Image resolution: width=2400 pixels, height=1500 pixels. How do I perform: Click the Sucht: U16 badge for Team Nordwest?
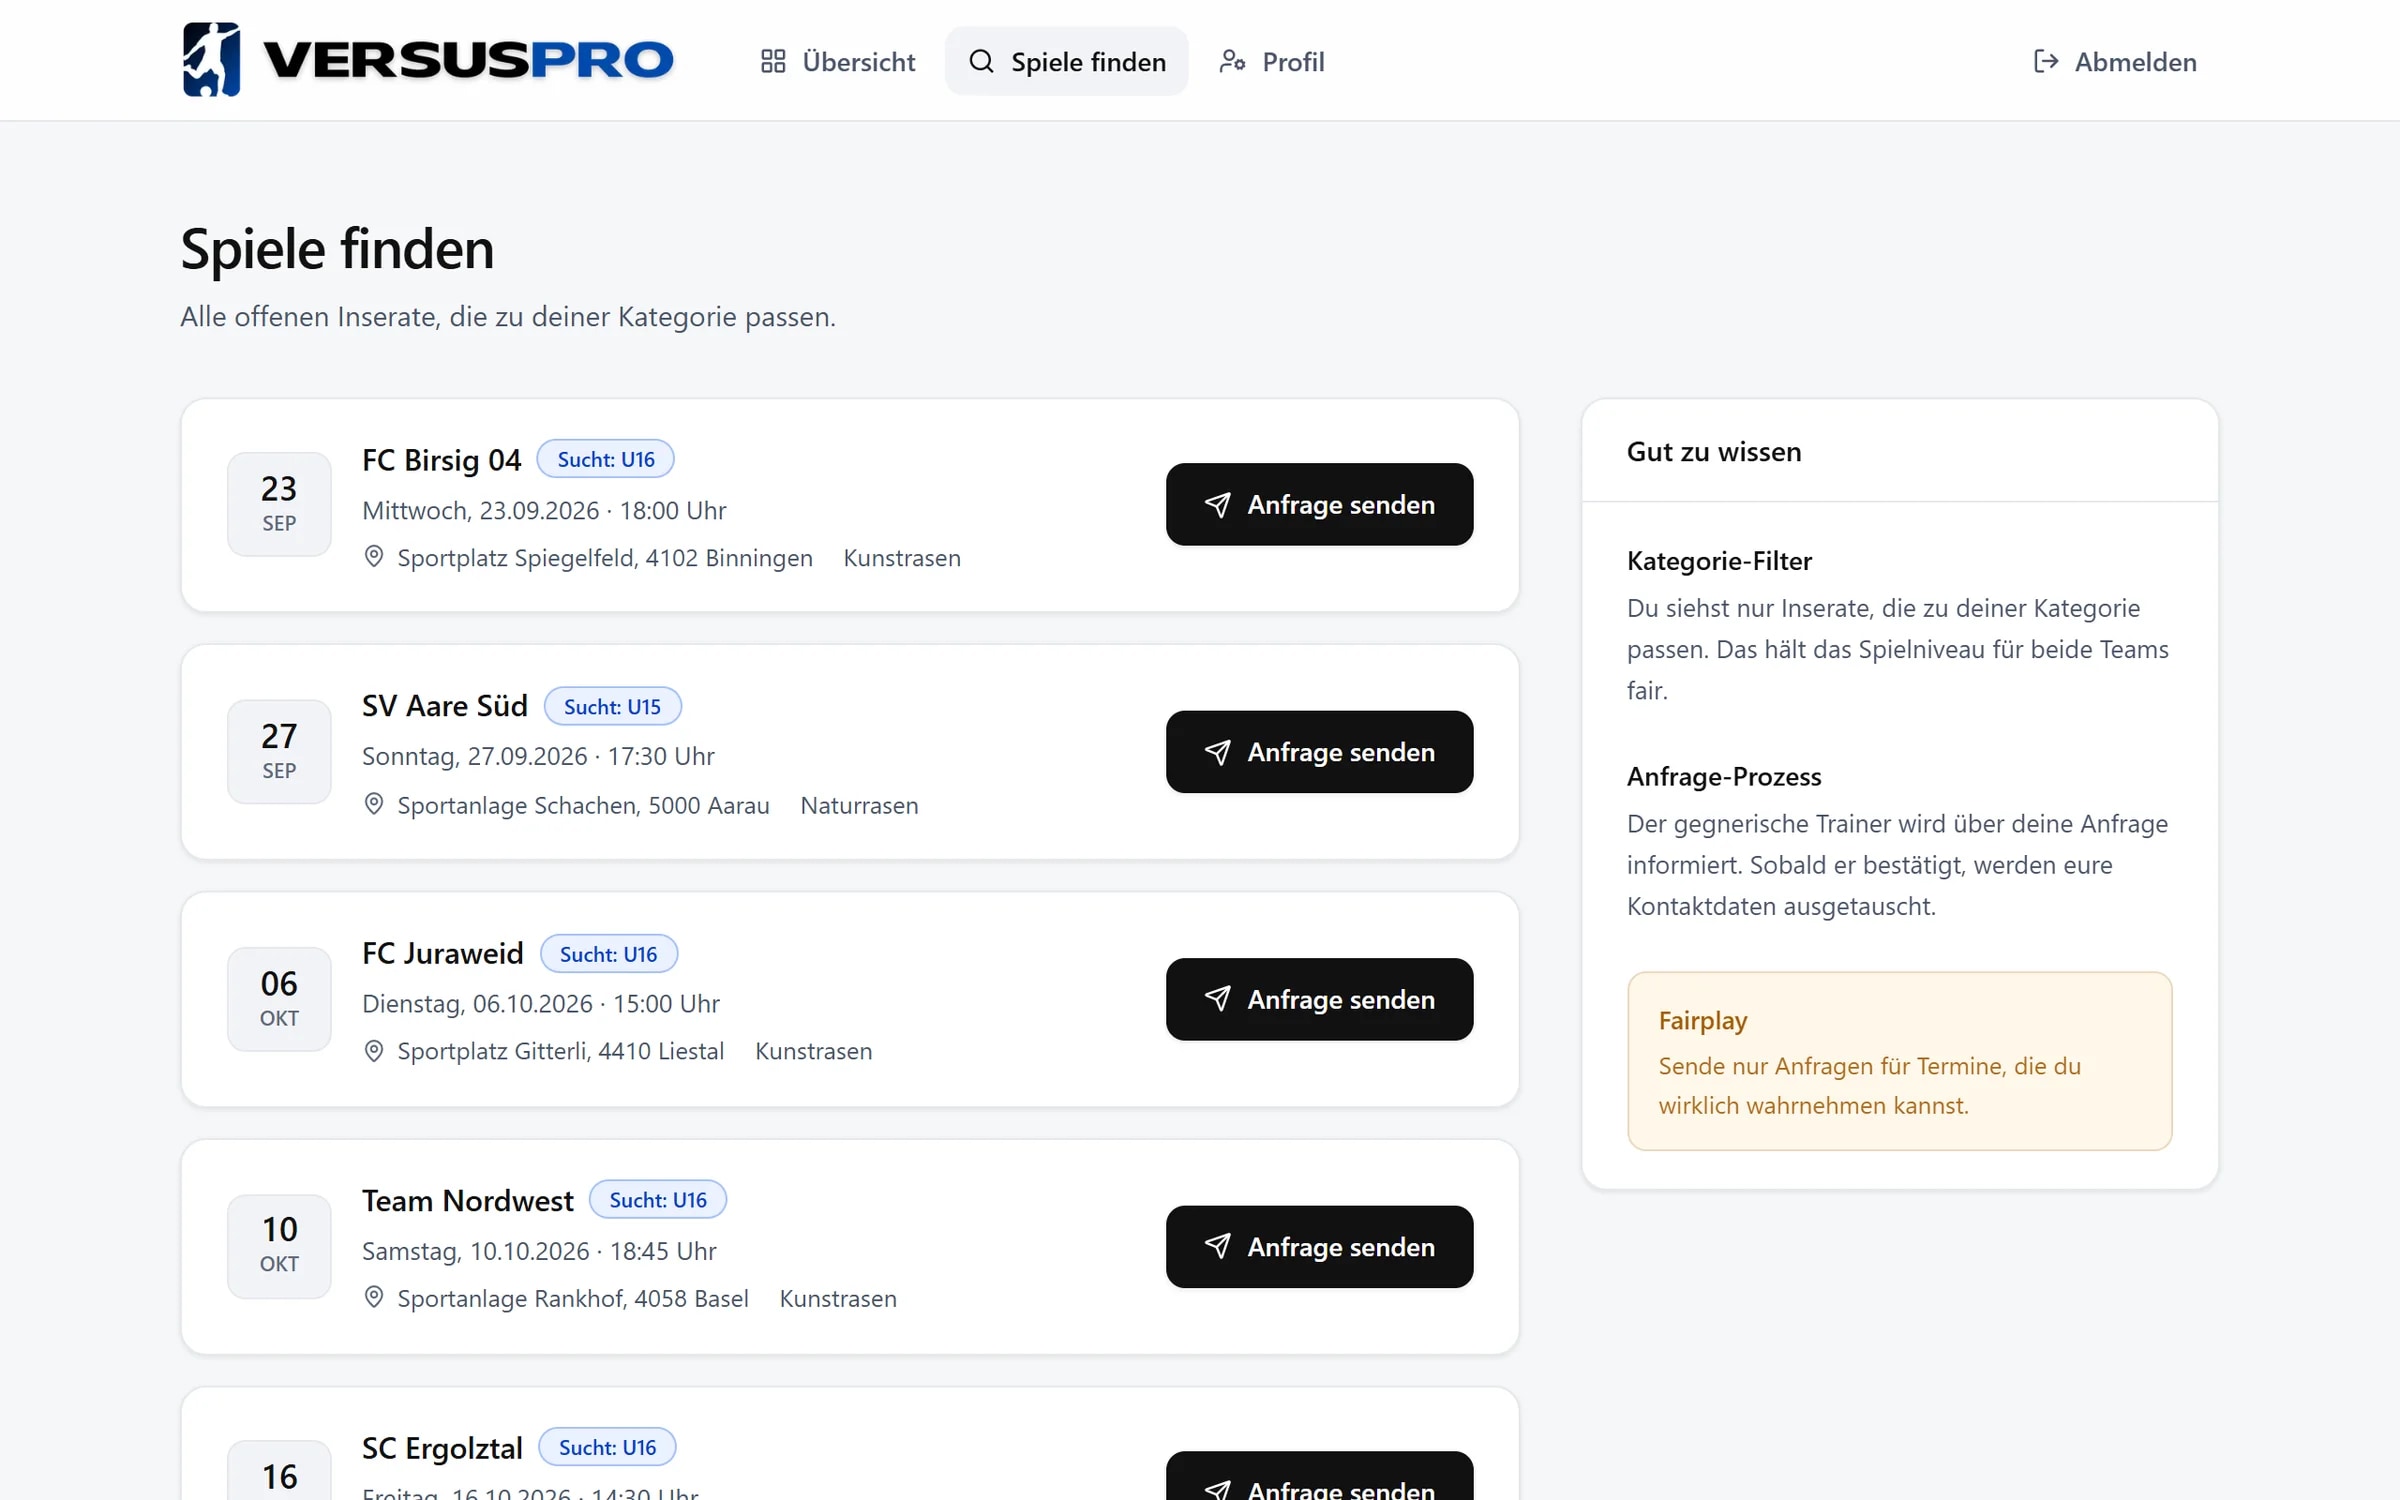point(658,1200)
